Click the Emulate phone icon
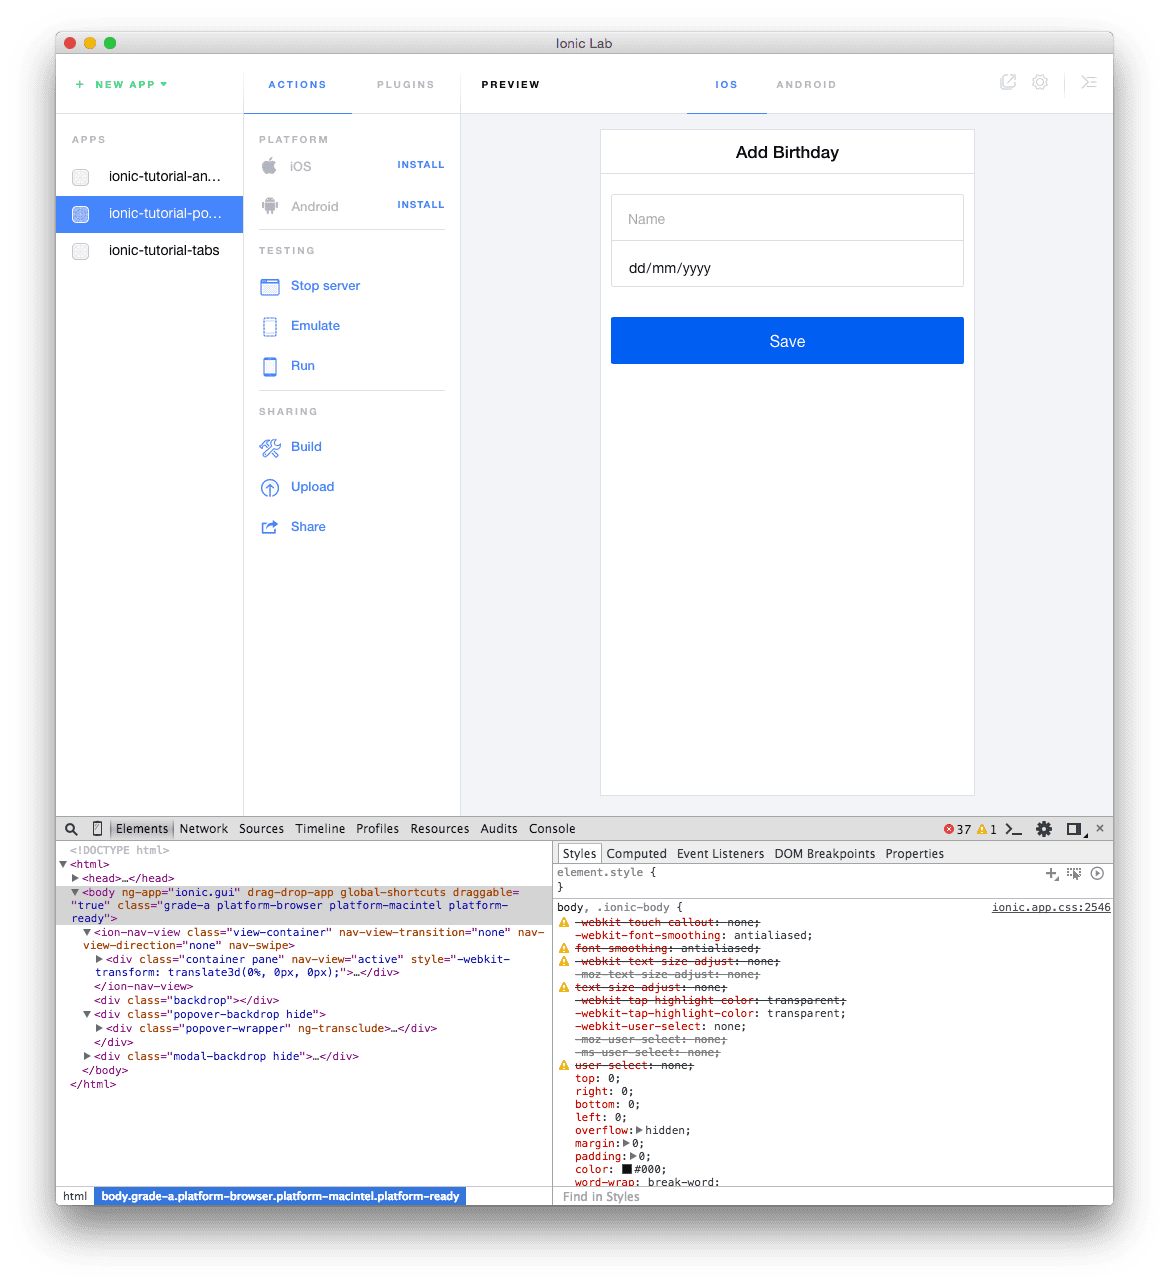This screenshot has width=1169, height=1285. pyautogui.click(x=270, y=326)
